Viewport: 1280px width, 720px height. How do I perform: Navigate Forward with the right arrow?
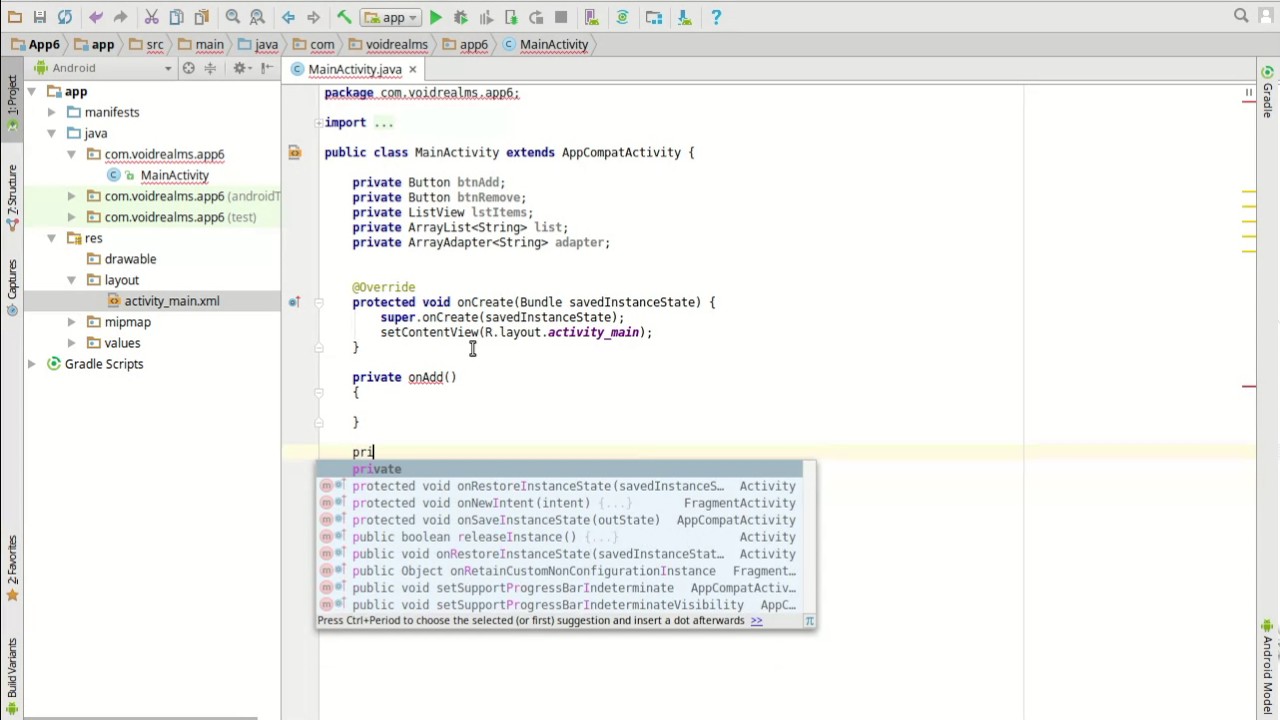coord(313,17)
